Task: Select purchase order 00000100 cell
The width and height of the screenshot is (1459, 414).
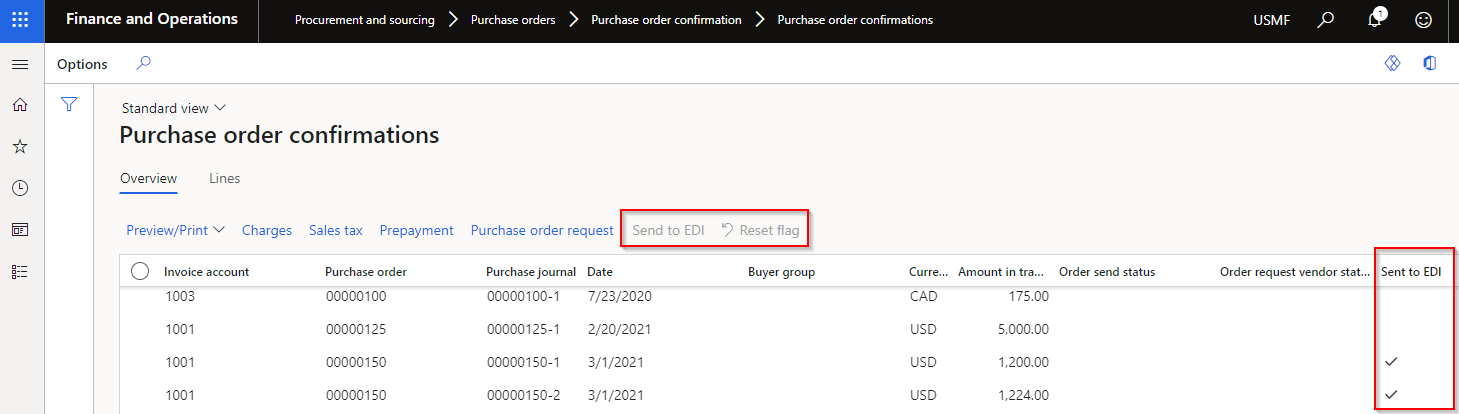Action: tap(356, 296)
